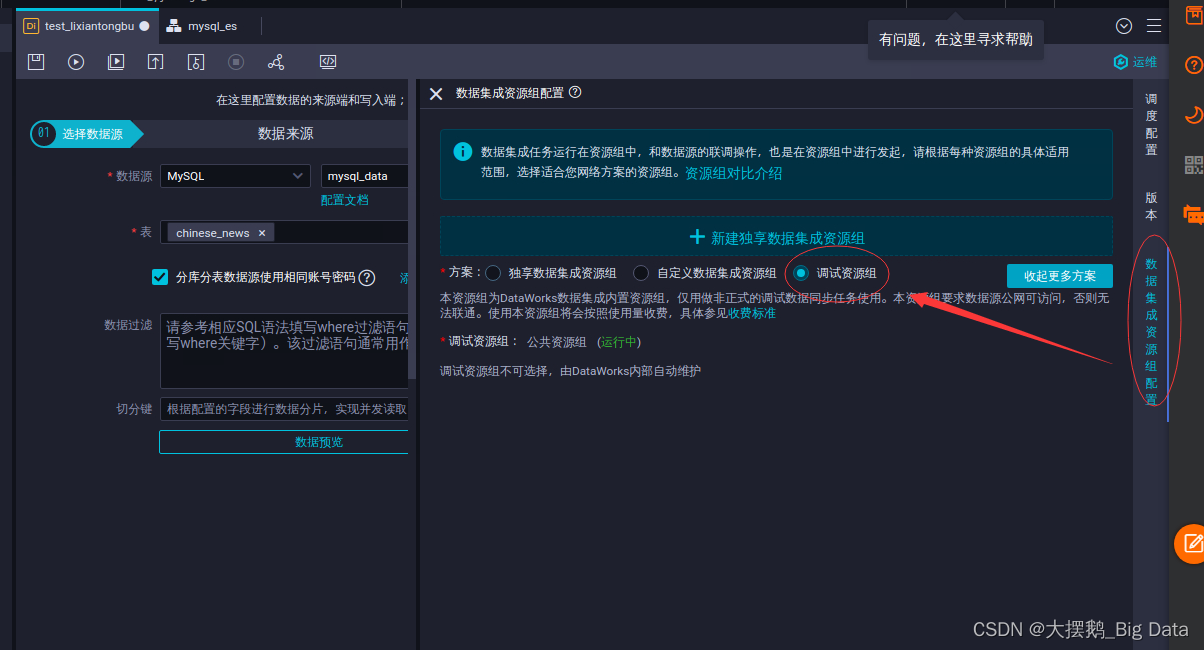Click the 运维 operations icon link

coord(1135,62)
